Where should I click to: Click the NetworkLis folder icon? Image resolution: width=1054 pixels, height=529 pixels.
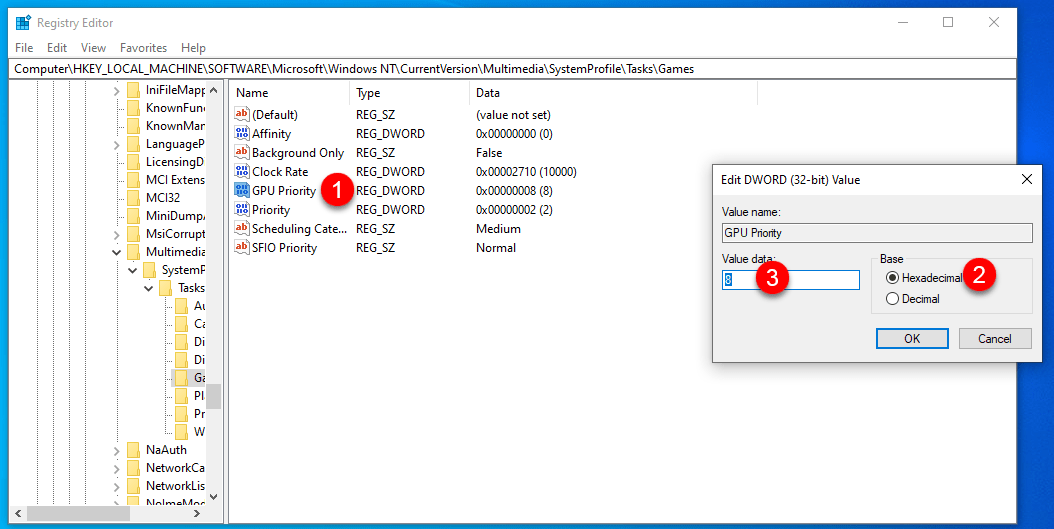click(x=134, y=485)
